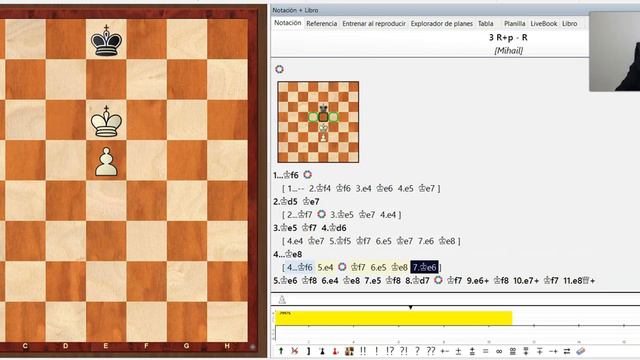Viewport: 640px width, 360px height.
Task: Apply the compensation symbol next to infinity
Action: pos(513,351)
